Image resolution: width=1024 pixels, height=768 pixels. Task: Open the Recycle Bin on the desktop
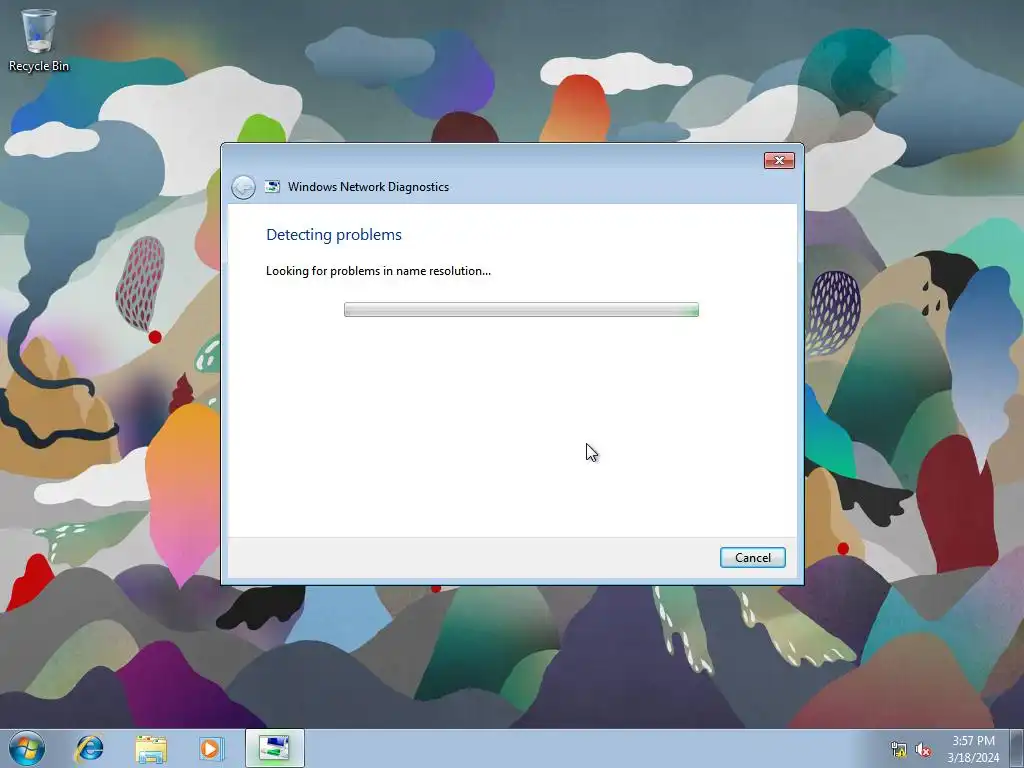[39, 40]
